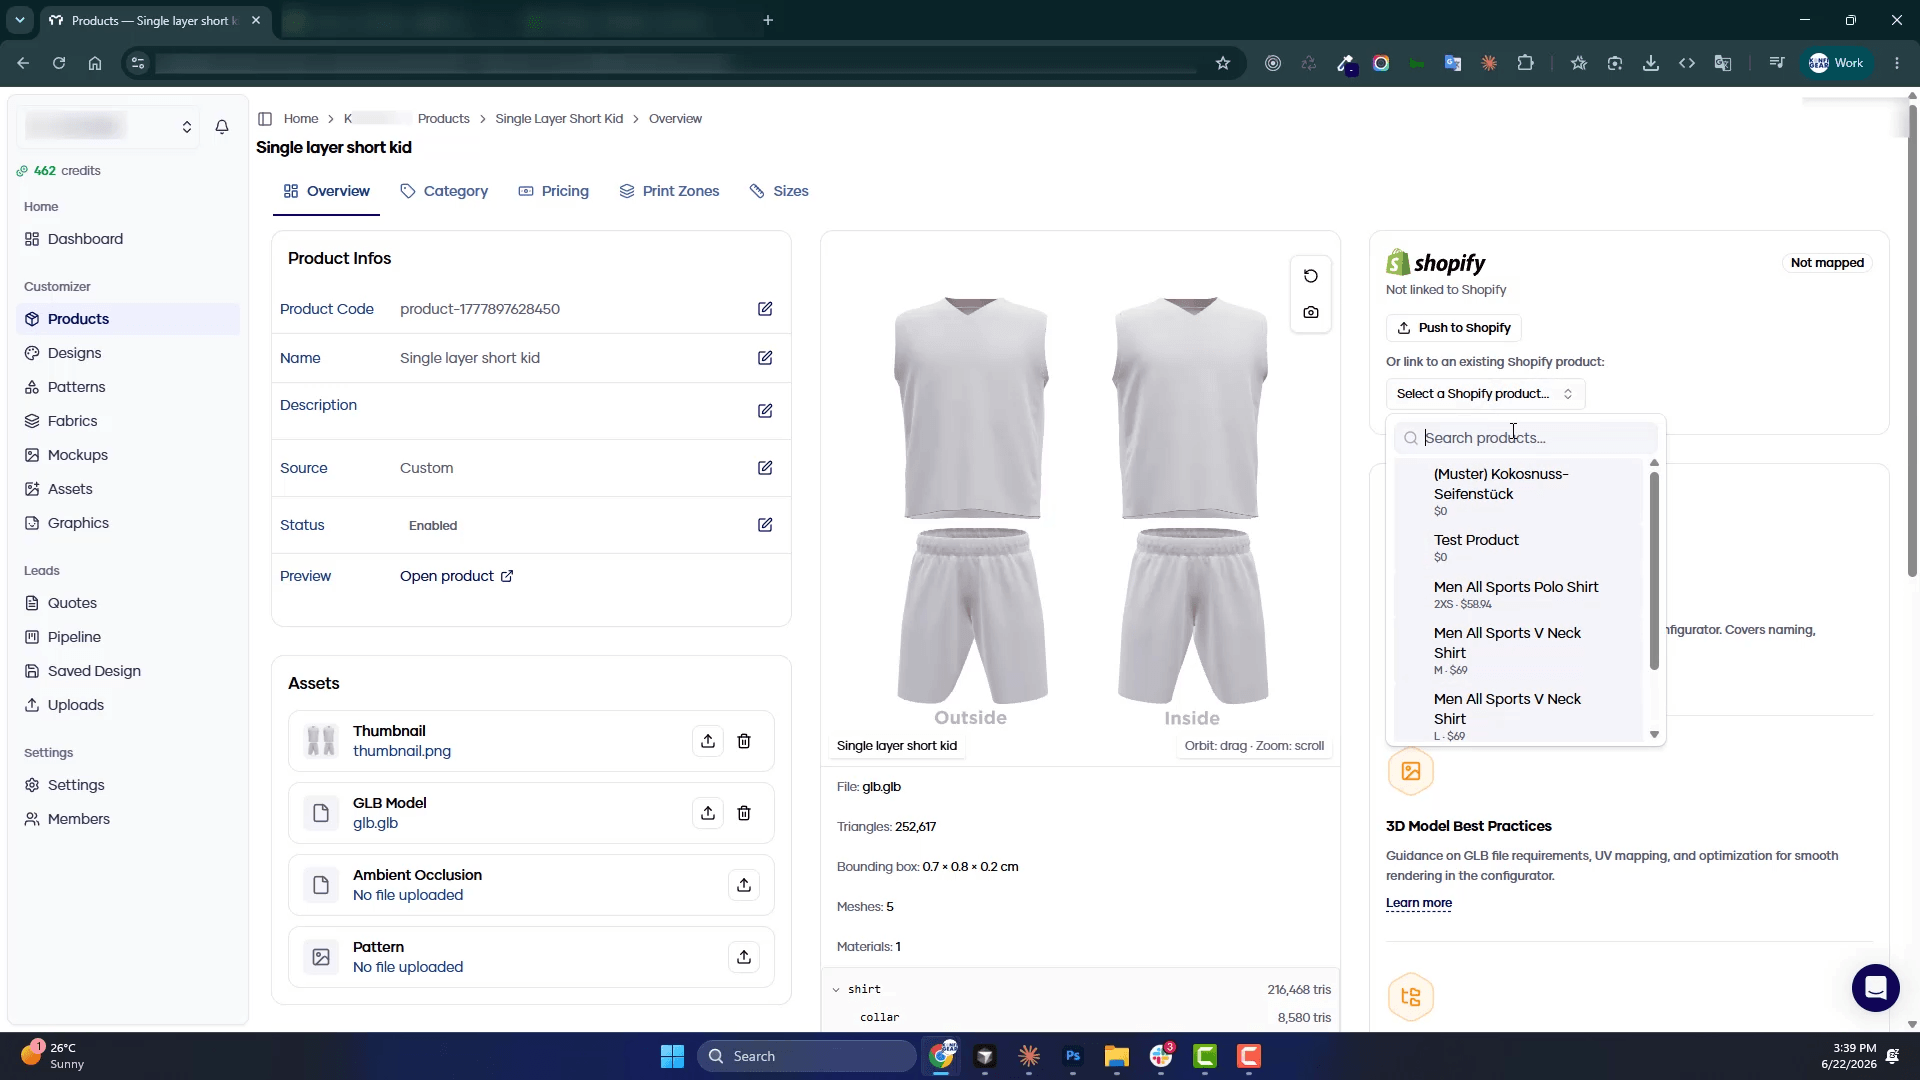This screenshot has height=1080, width=1920.
Task: Switch to the Overview tab
Action: pos(326,191)
